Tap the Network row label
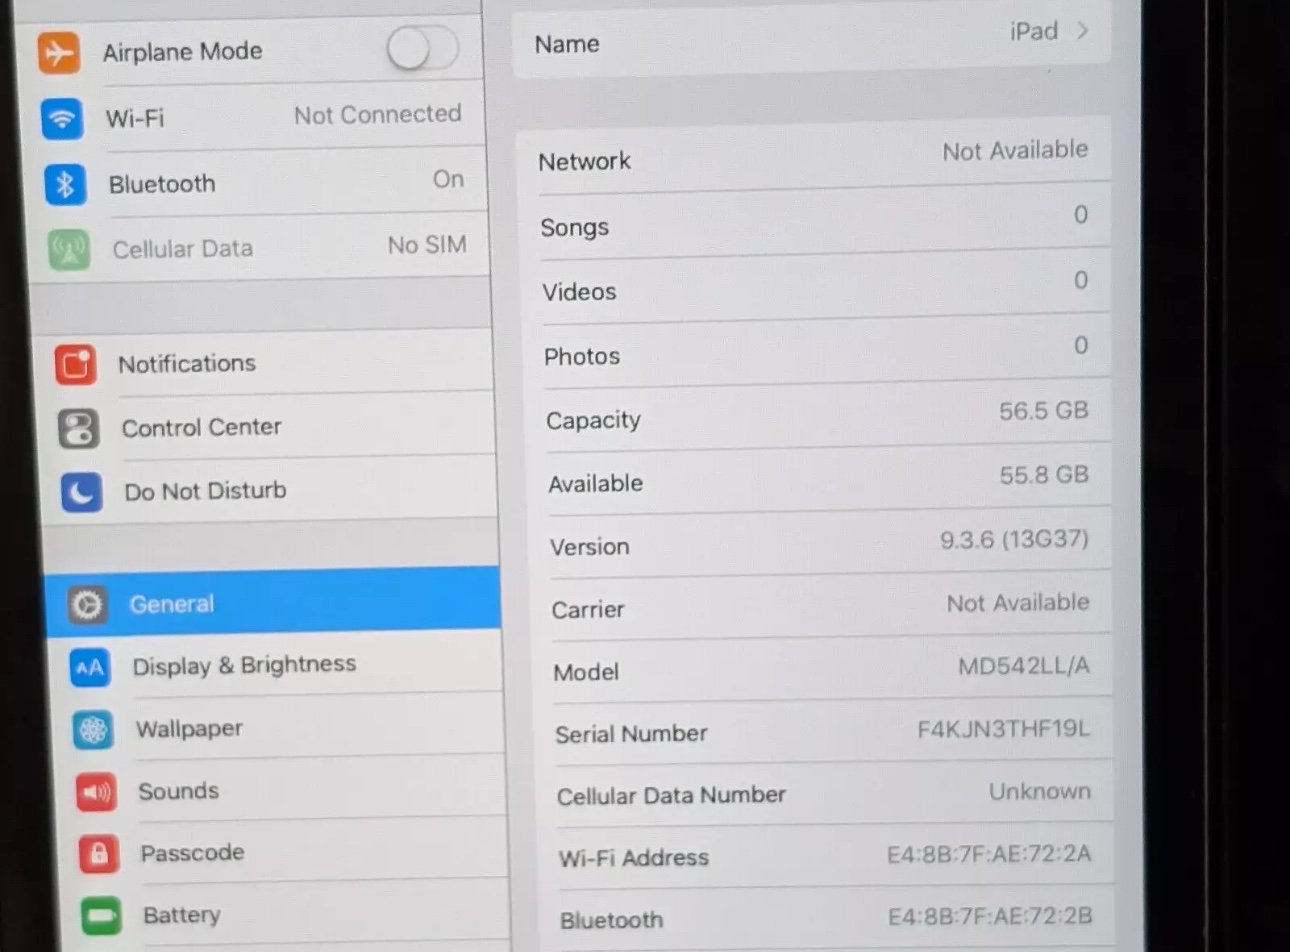This screenshot has width=1290, height=952. point(585,161)
